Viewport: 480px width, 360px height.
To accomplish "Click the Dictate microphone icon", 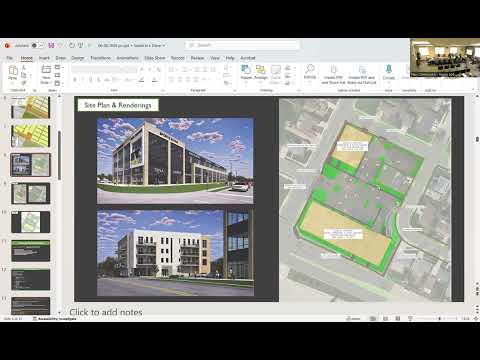I will (389, 69).
